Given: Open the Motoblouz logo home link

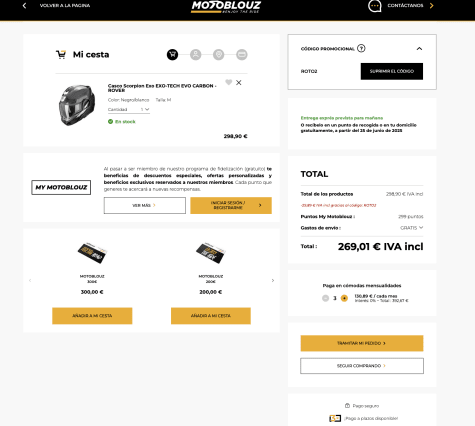Looking at the screenshot, I should tap(226, 7).
